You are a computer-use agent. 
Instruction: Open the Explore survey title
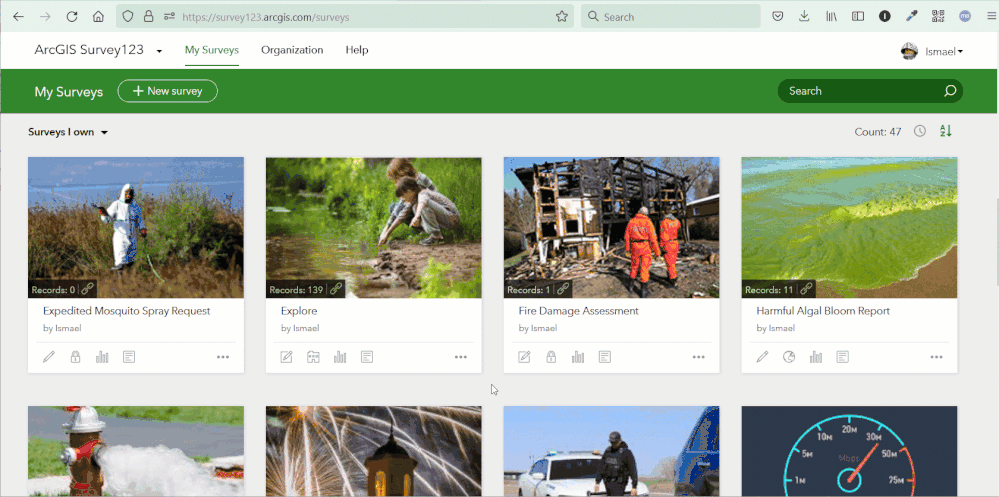[x=299, y=311]
